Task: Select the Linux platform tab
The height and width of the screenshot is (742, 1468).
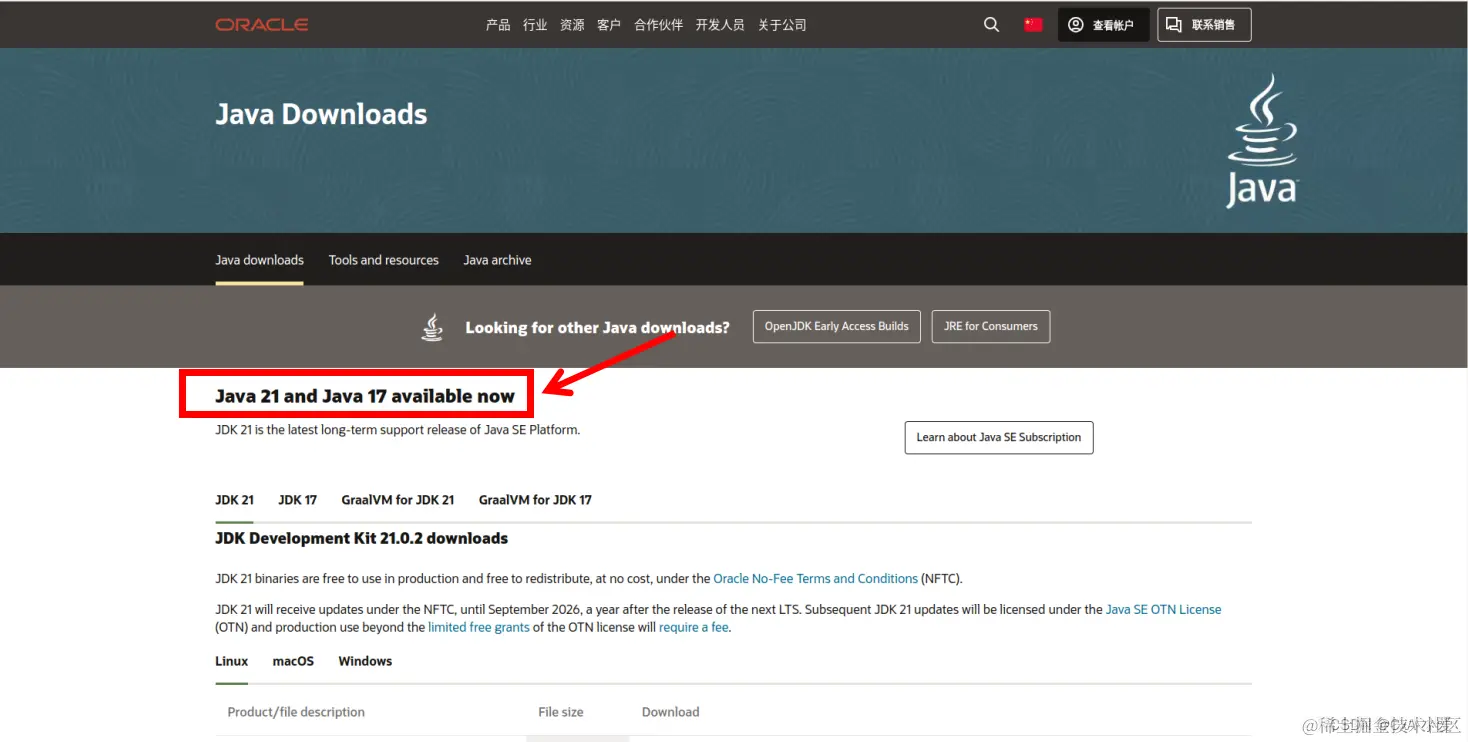Action: coord(231,661)
